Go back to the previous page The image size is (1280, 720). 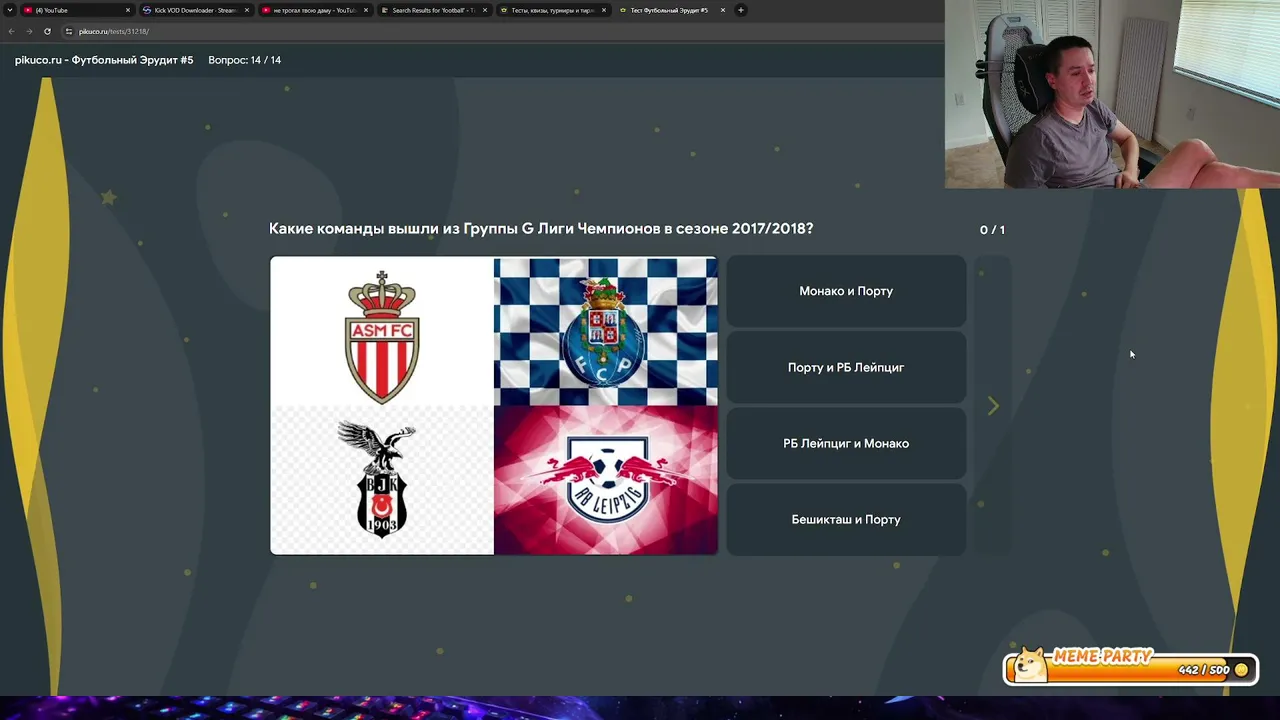(x=11, y=31)
